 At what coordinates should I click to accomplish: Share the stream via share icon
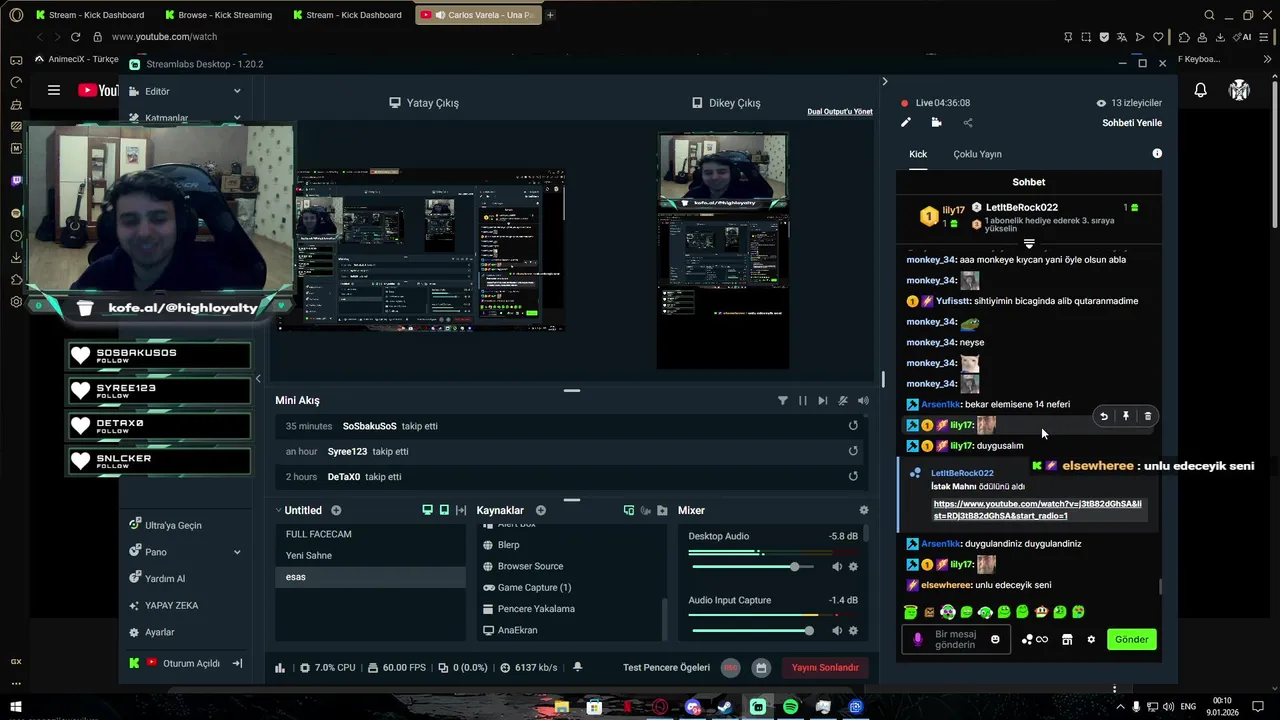coord(967,123)
